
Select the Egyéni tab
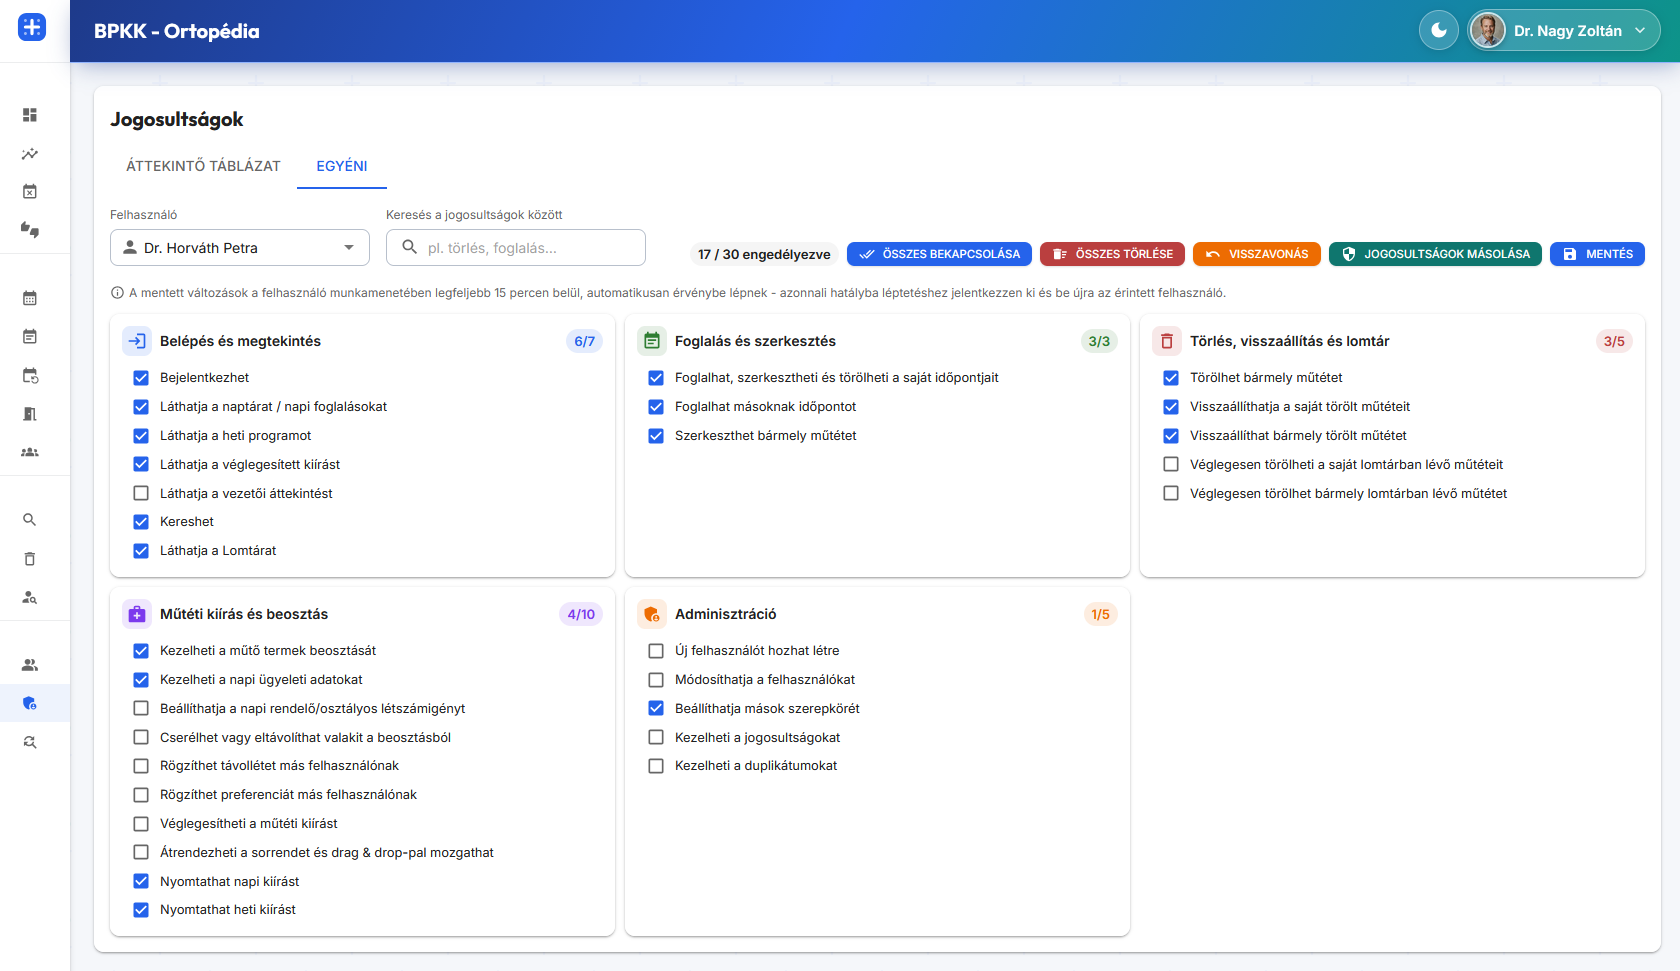[342, 166]
